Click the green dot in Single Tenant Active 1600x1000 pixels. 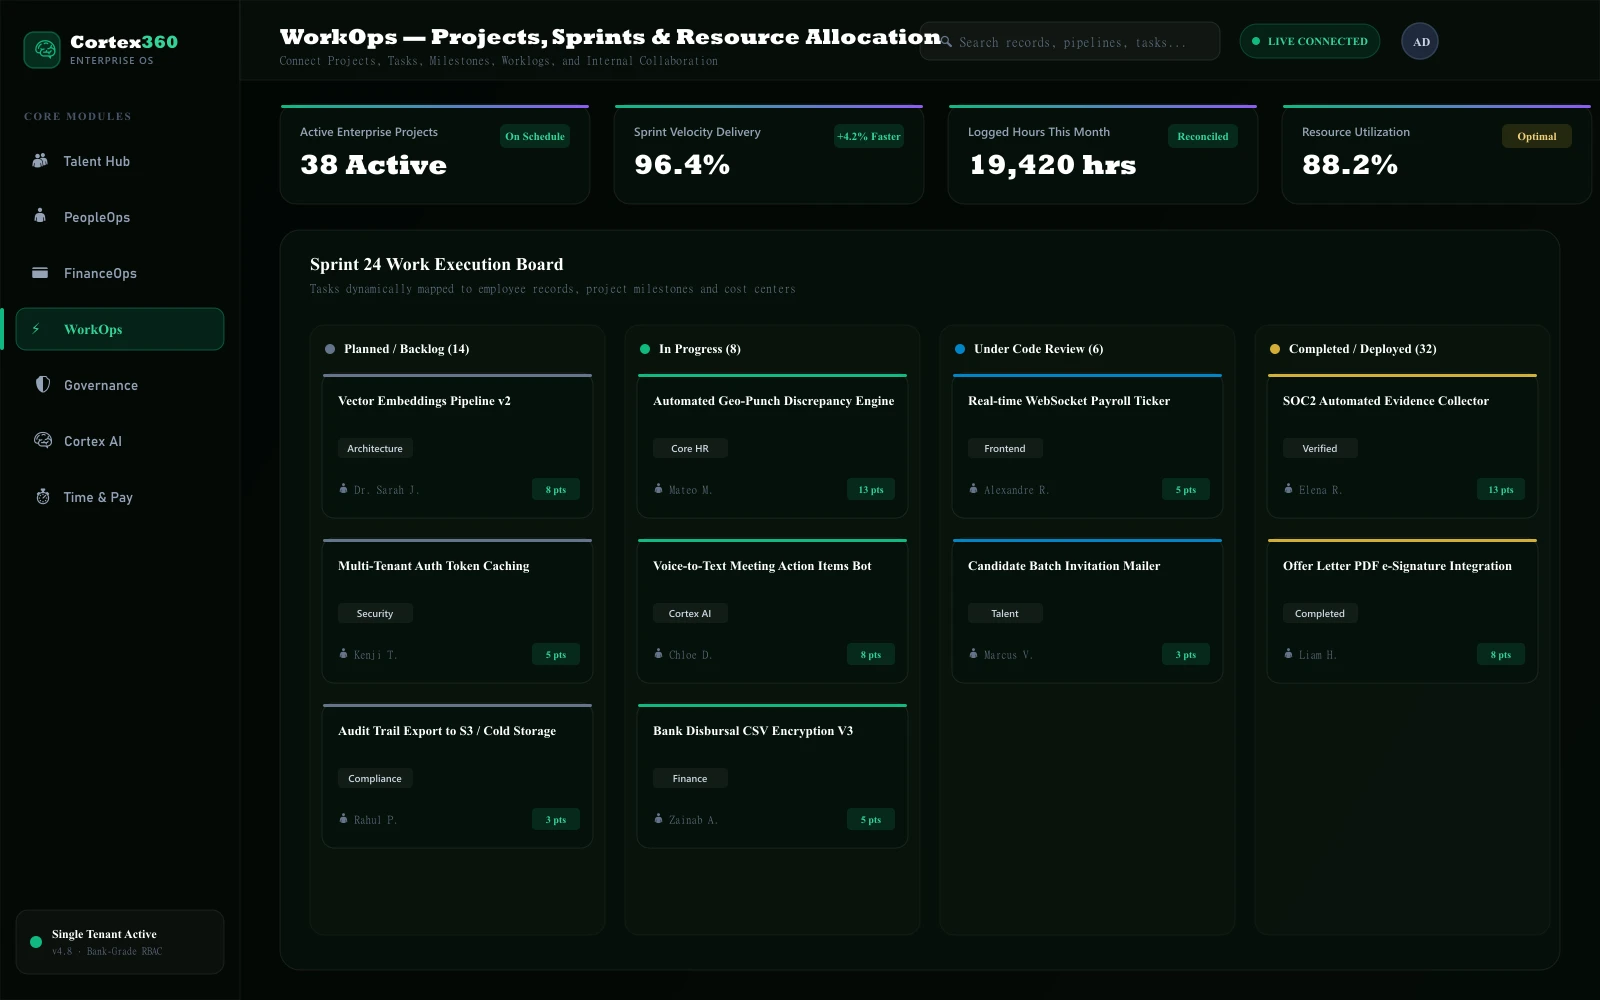[36, 942]
